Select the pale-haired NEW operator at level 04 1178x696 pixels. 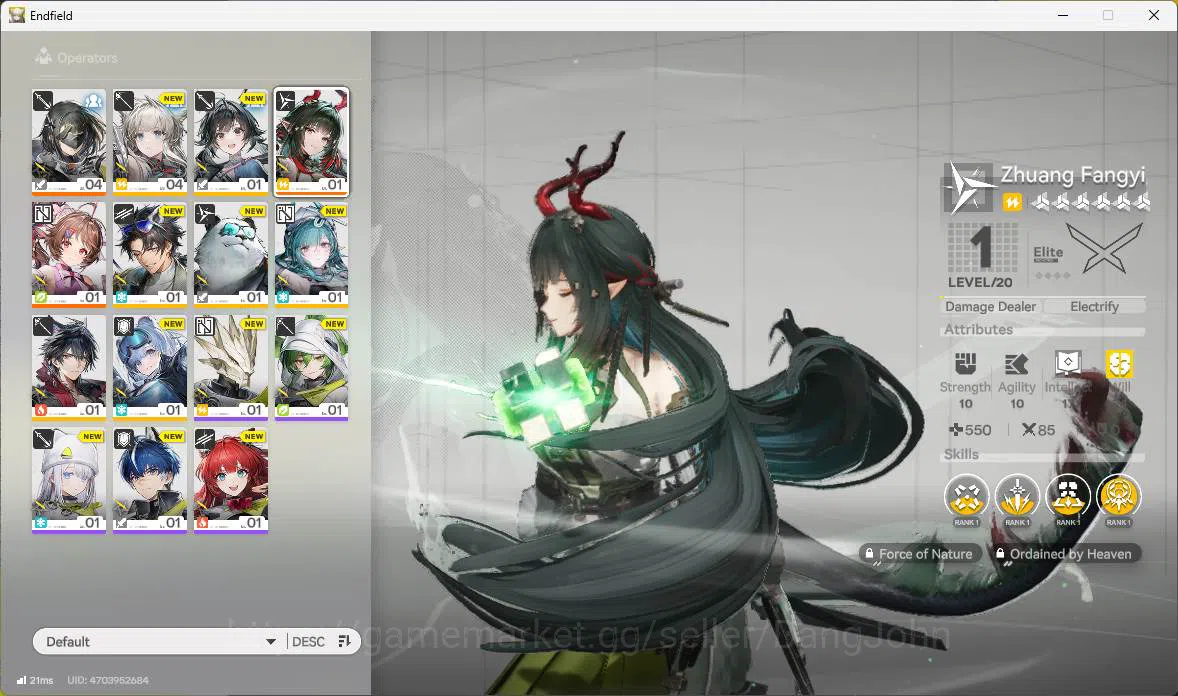[150, 142]
